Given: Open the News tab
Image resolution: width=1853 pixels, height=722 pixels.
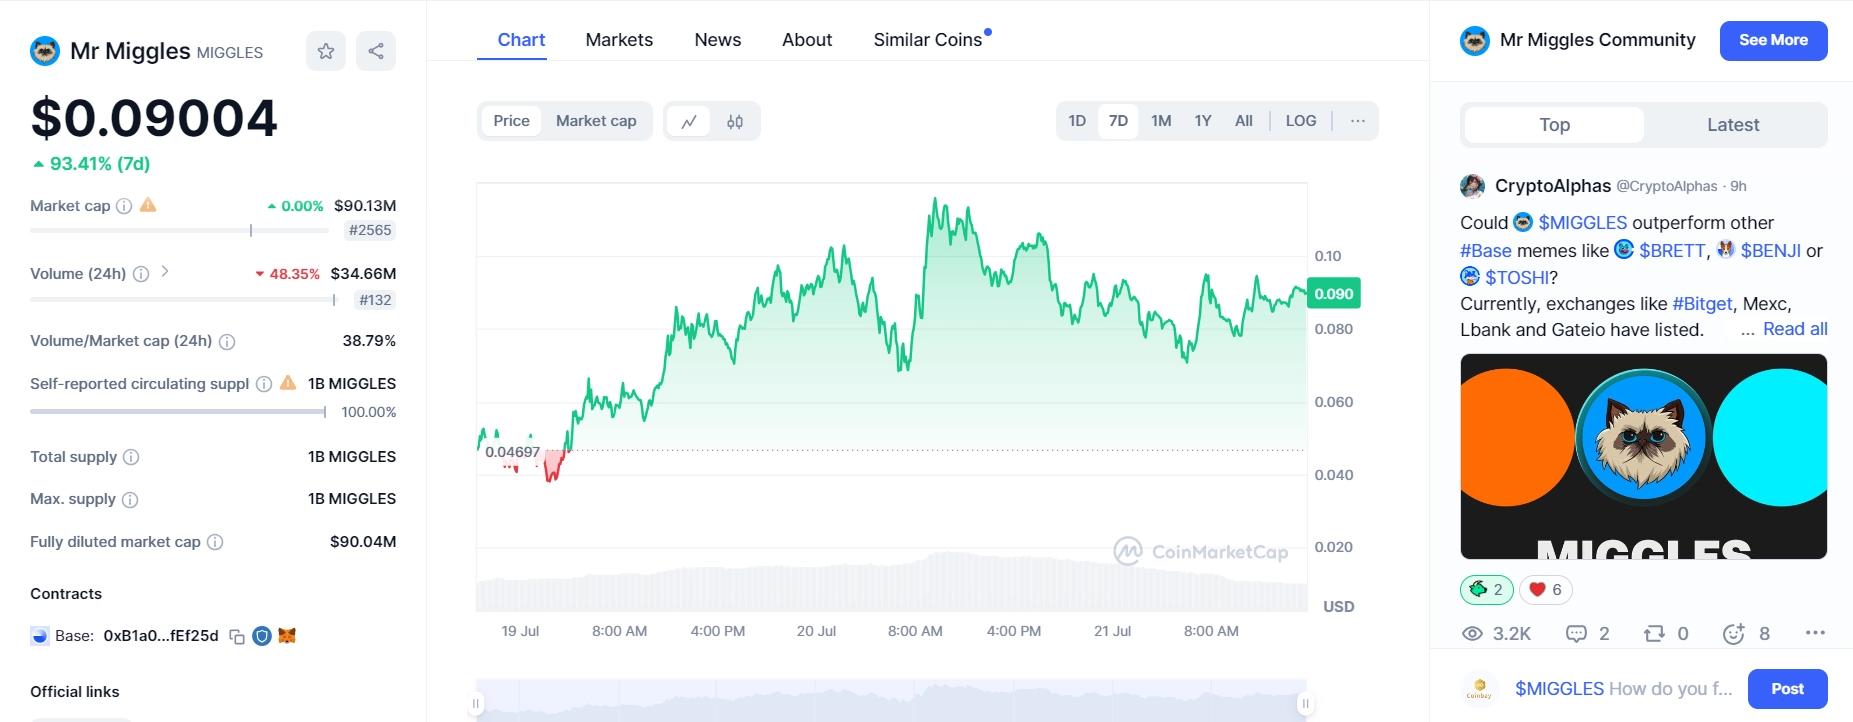Looking at the screenshot, I should (718, 40).
